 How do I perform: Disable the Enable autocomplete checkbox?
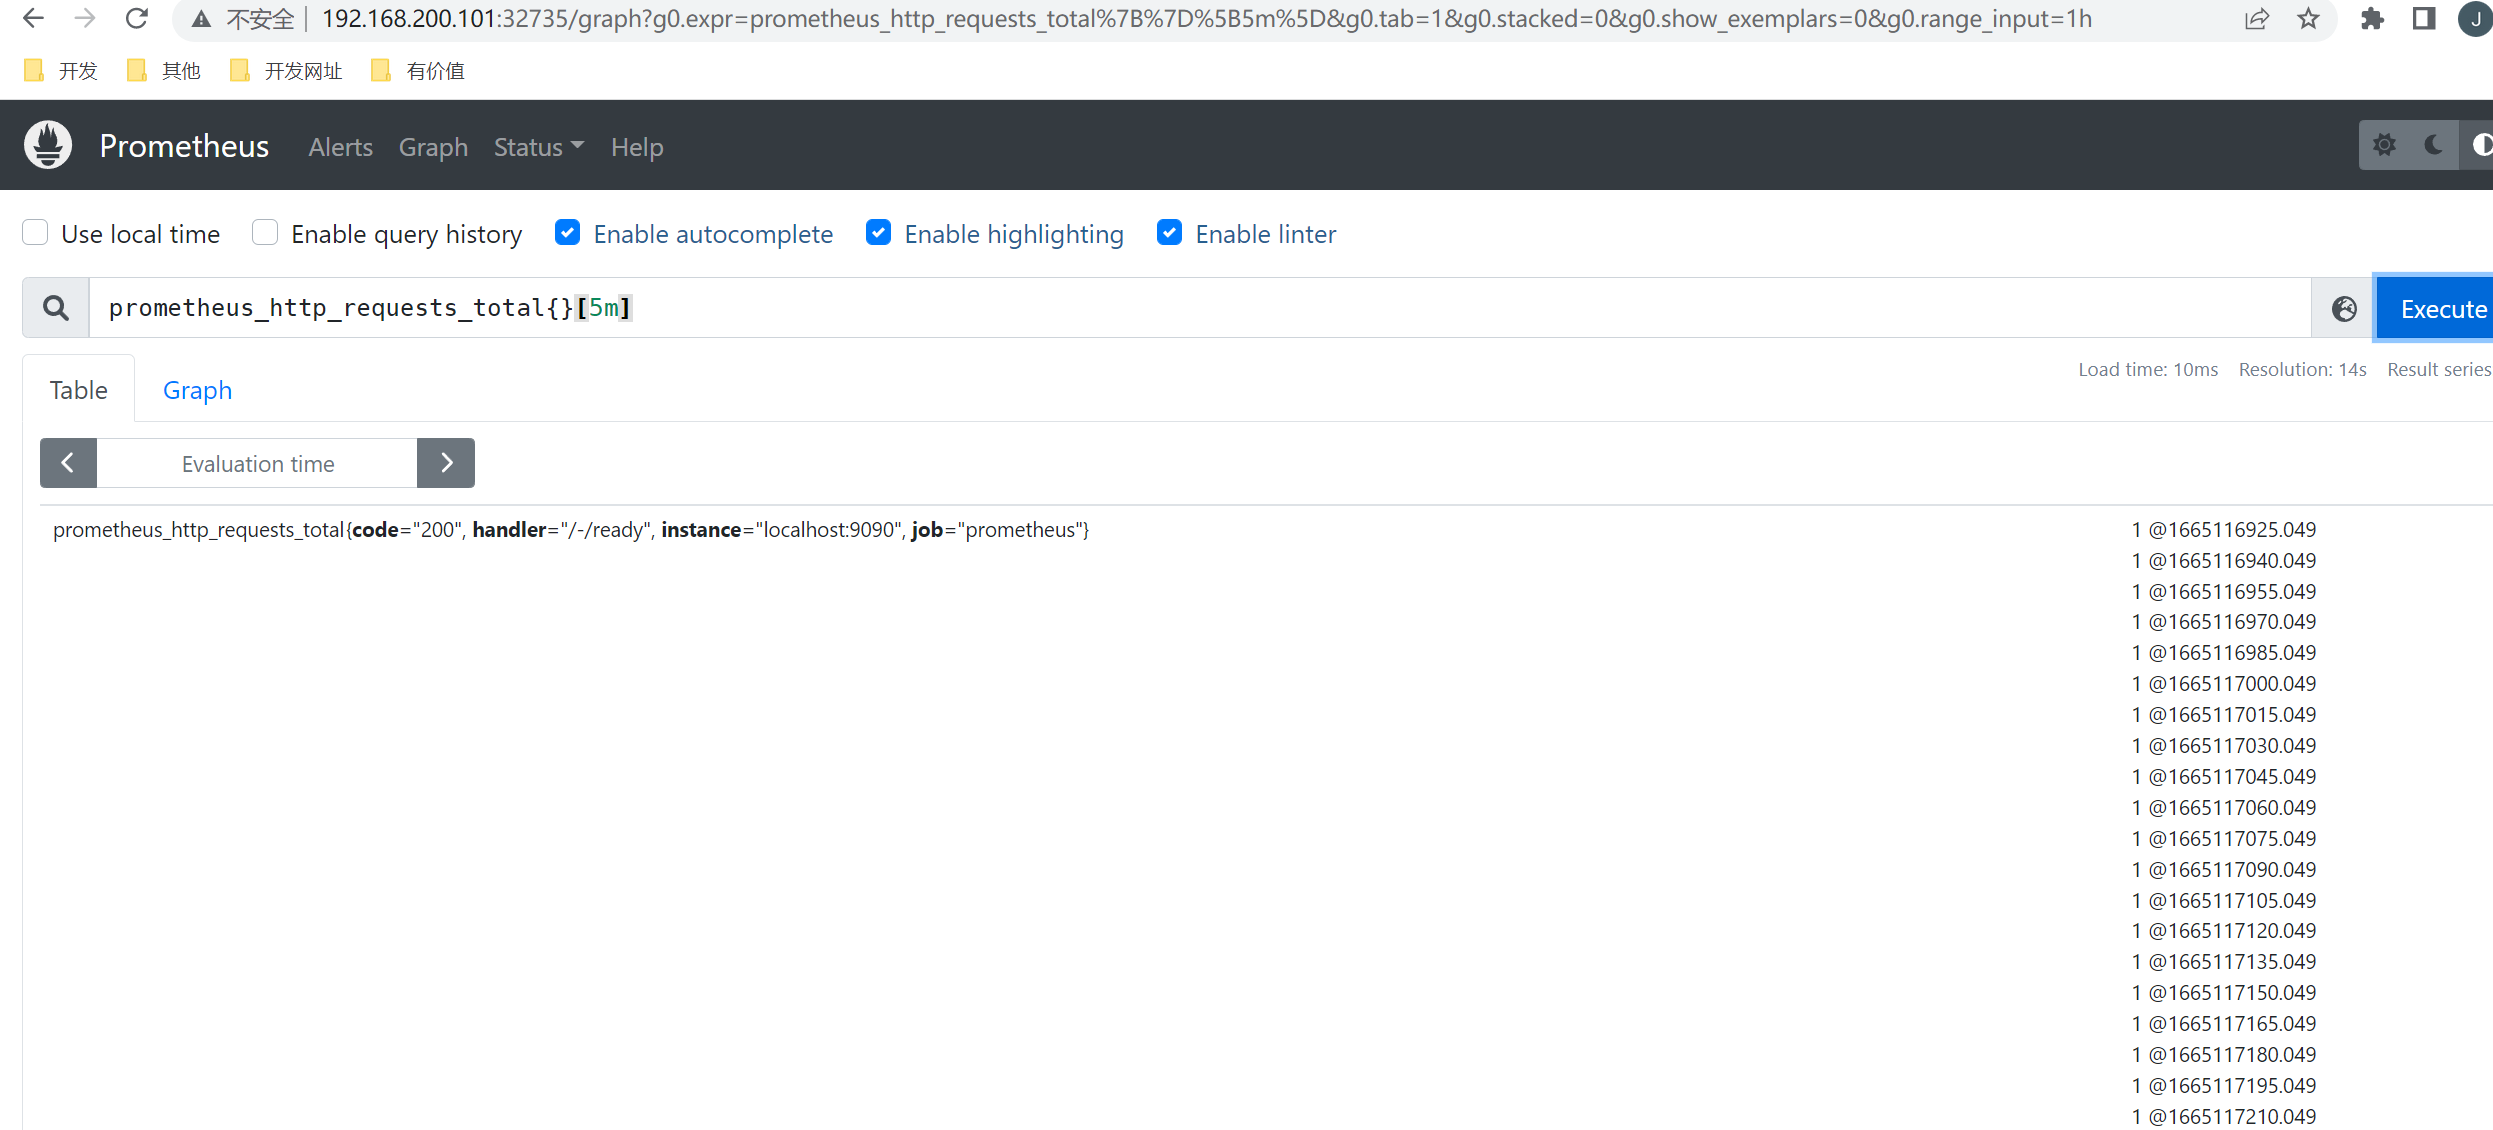(567, 233)
